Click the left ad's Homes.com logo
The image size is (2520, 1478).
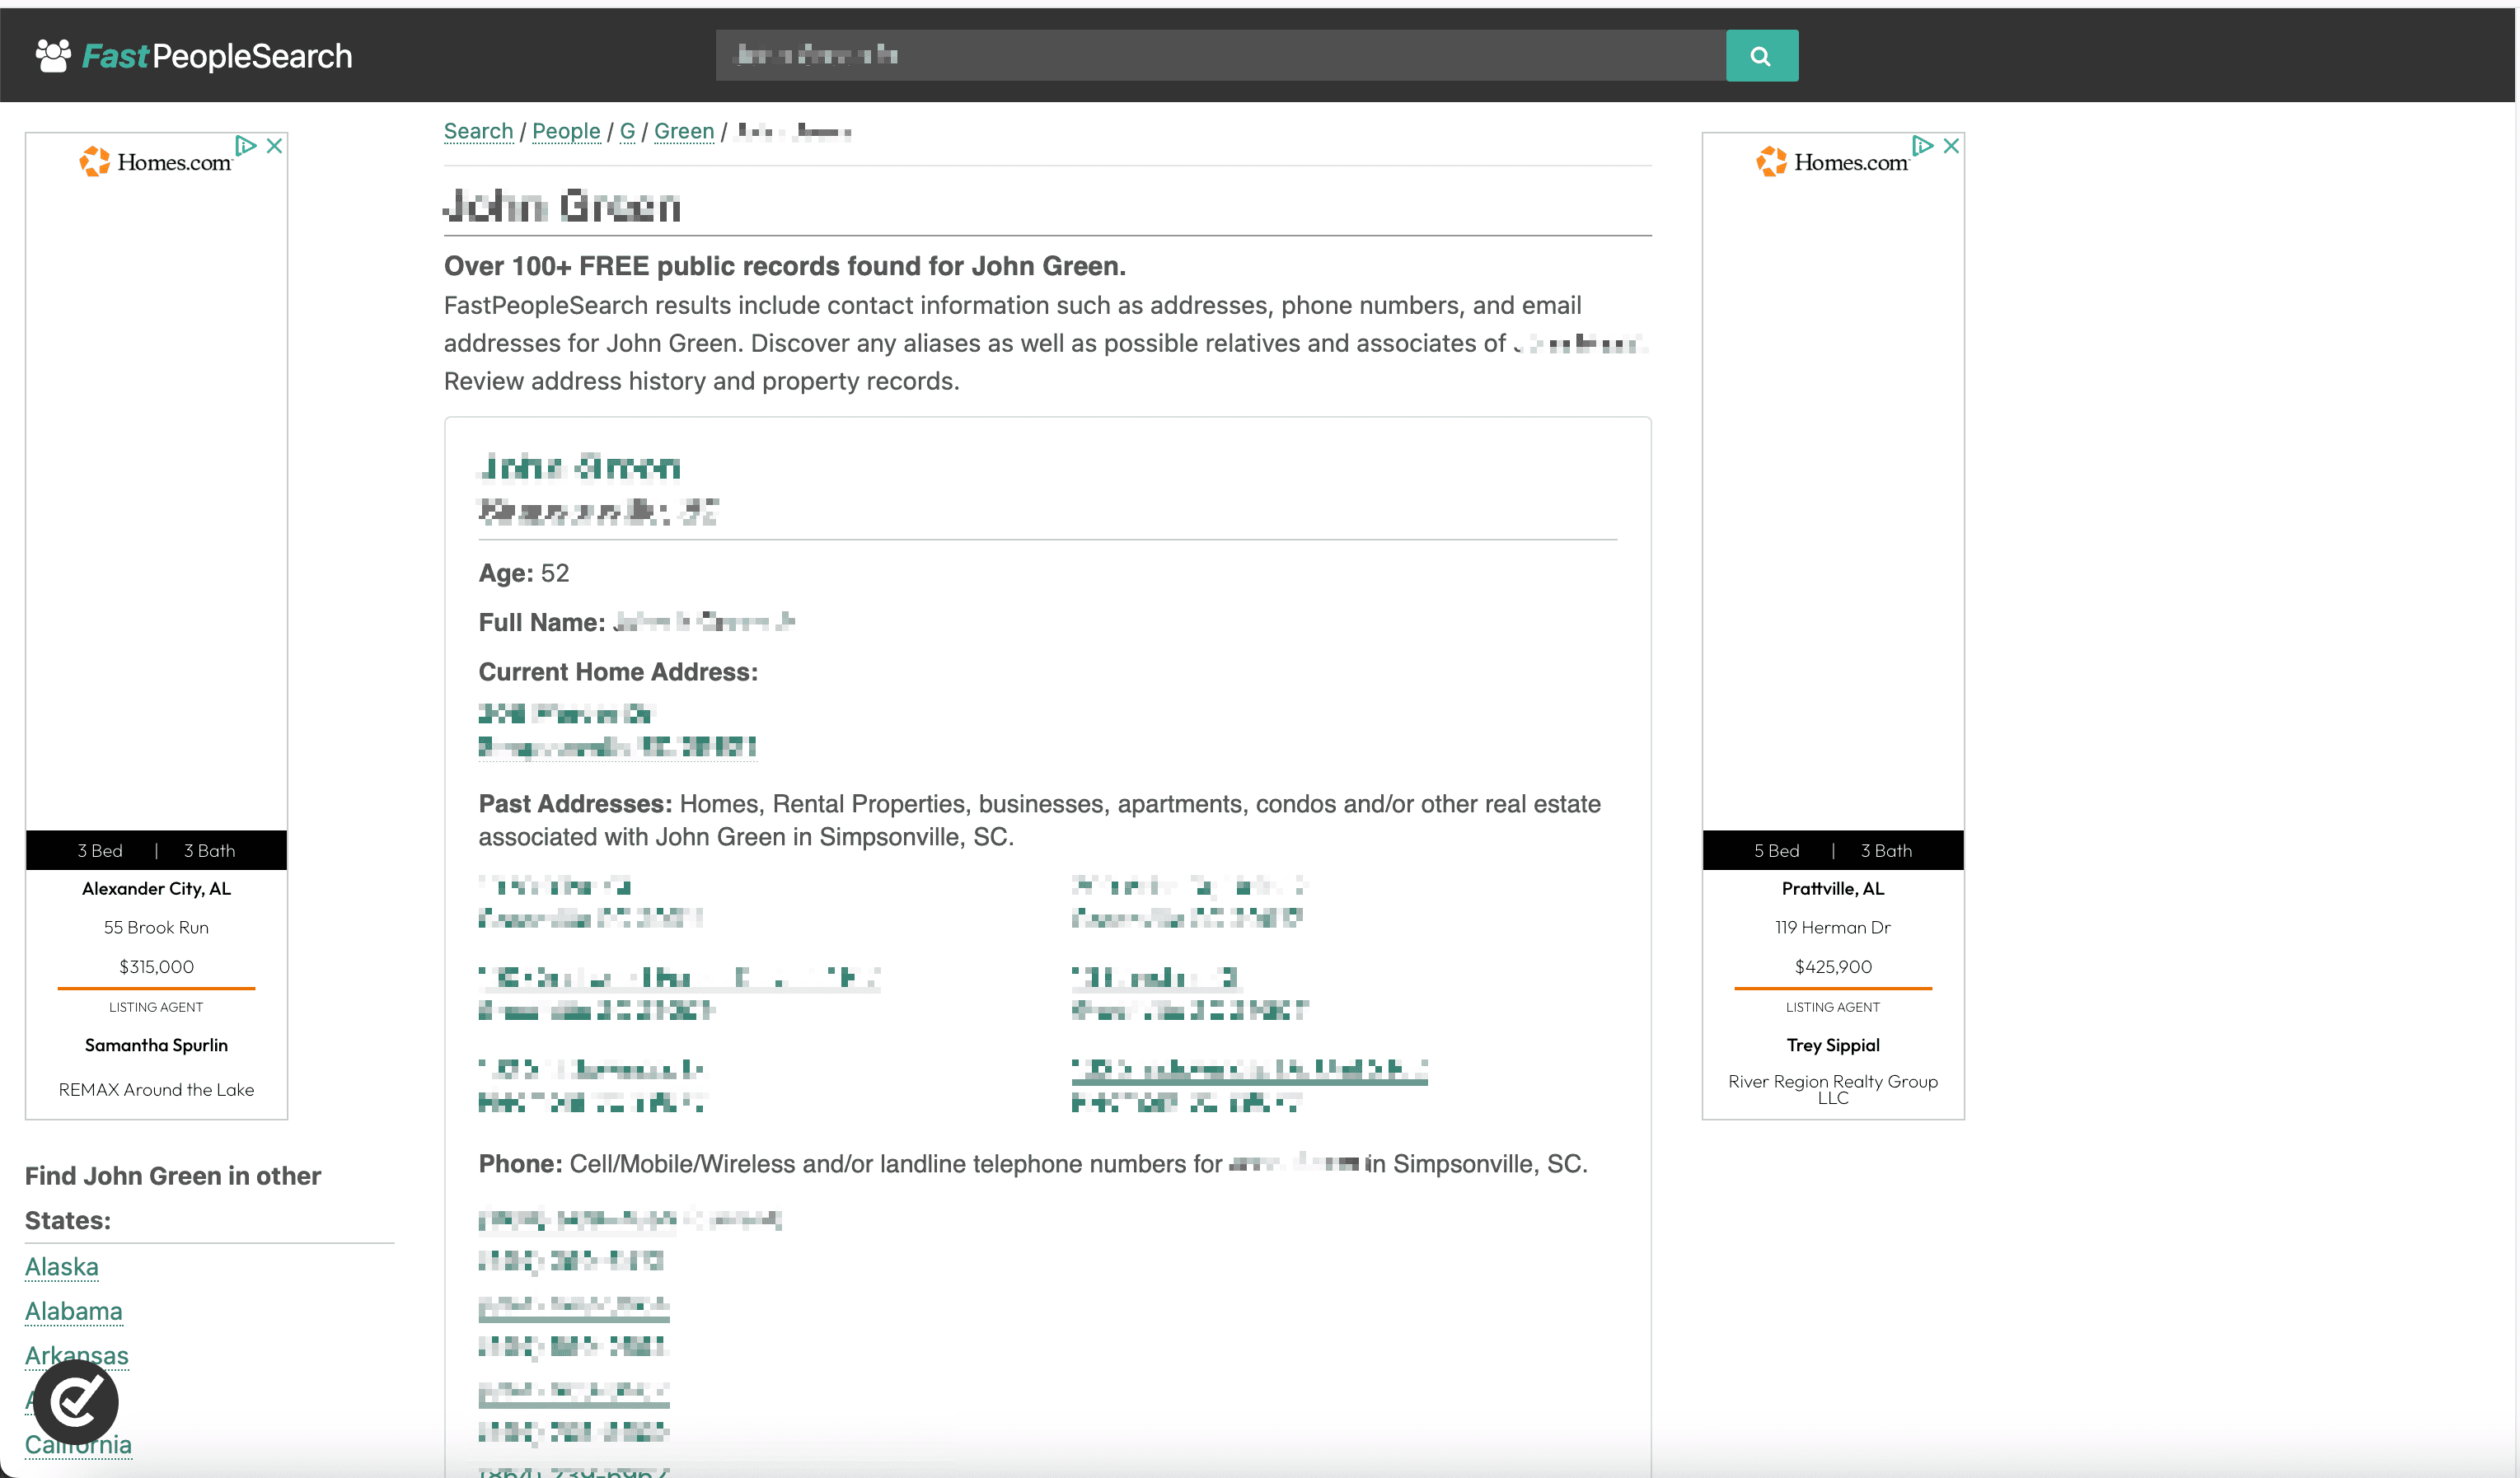(x=156, y=162)
